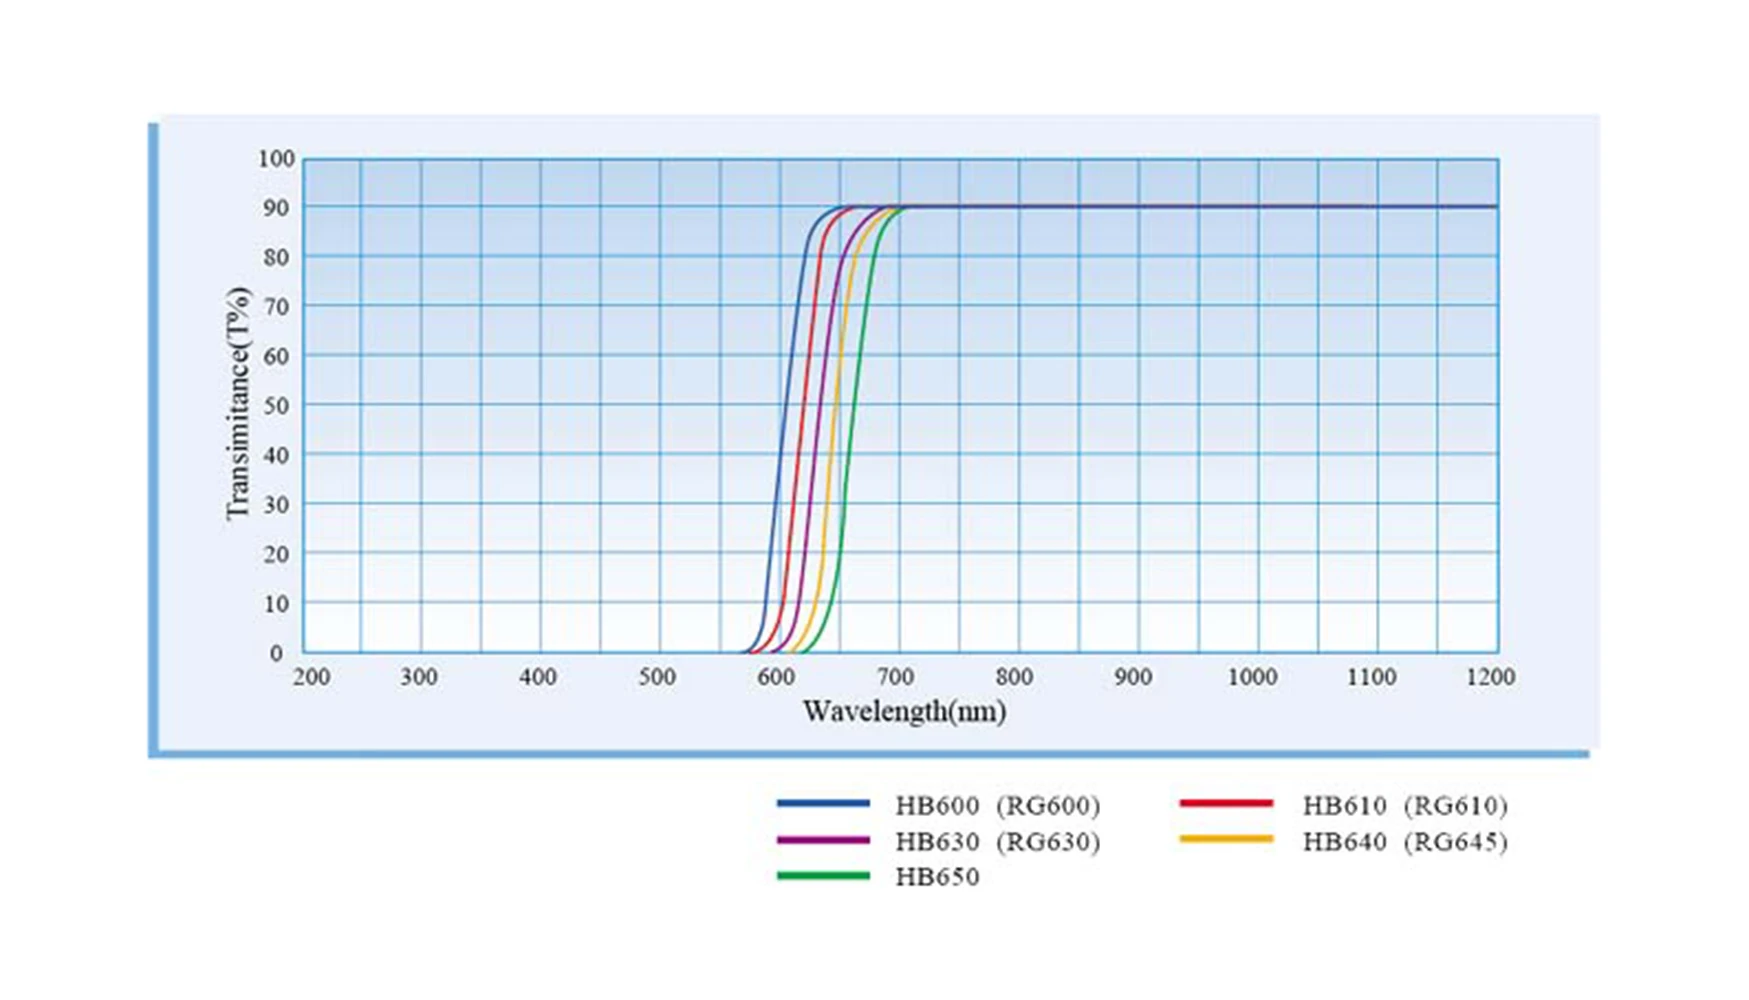Click the 40 transmittance axis label

[277, 456]
